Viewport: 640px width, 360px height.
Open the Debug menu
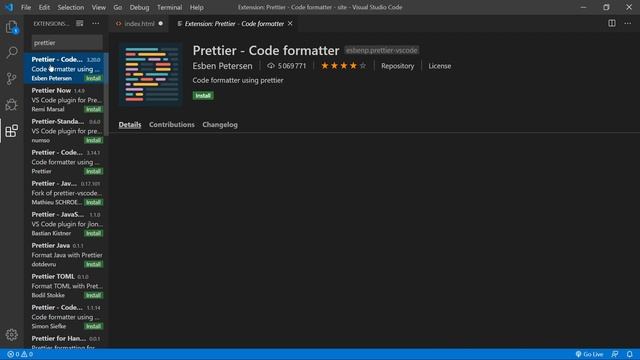click(x=139, y=7)
